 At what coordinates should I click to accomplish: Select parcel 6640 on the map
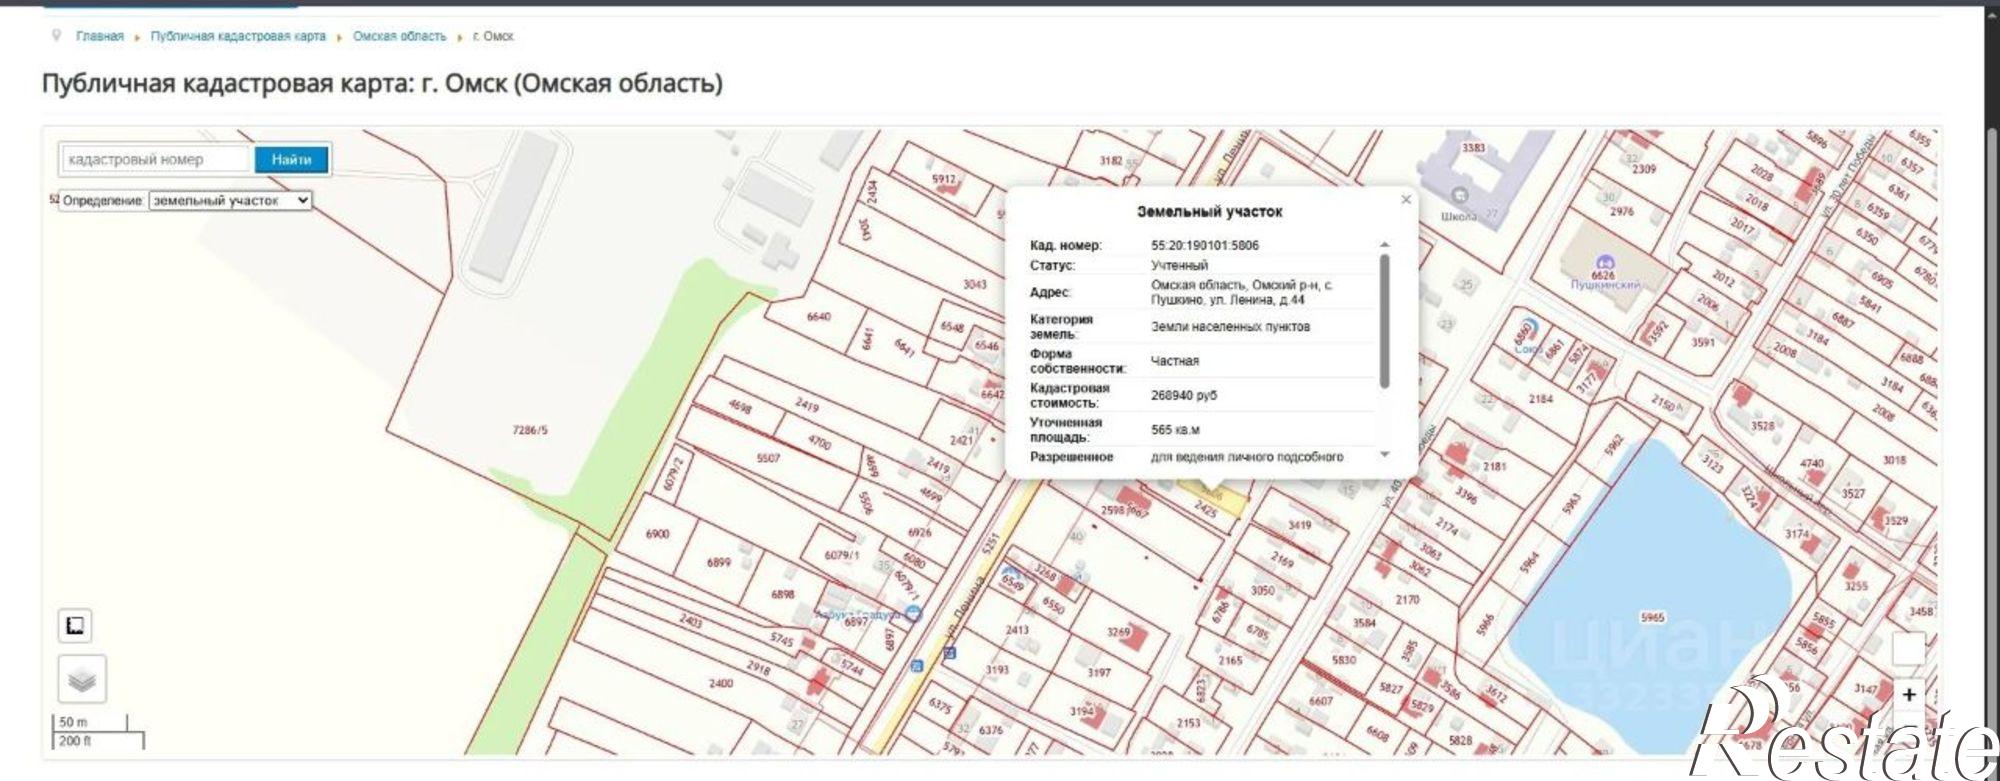[x=819, y=317]
